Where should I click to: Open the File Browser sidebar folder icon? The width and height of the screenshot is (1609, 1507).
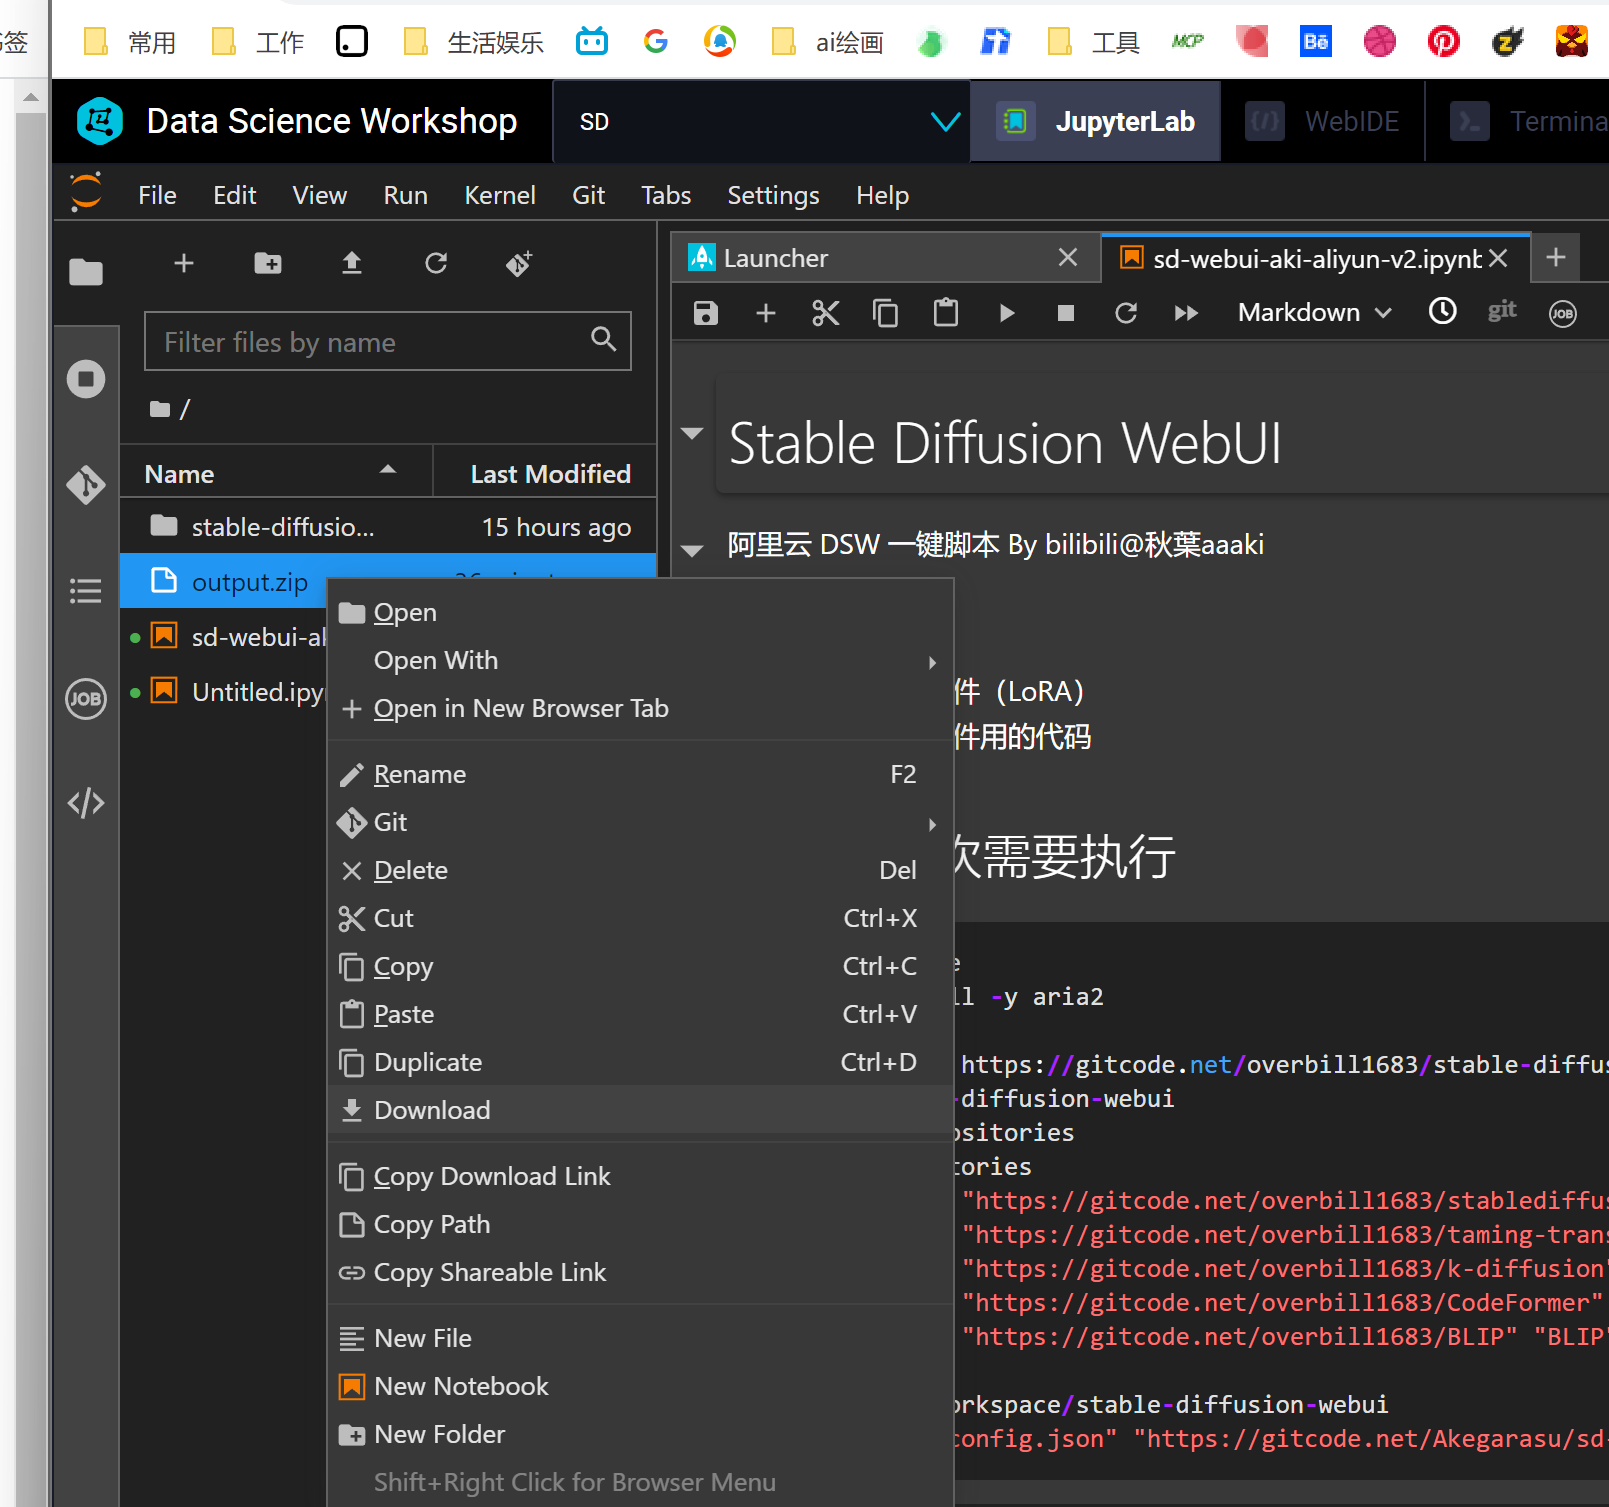(x=86, y=271)
